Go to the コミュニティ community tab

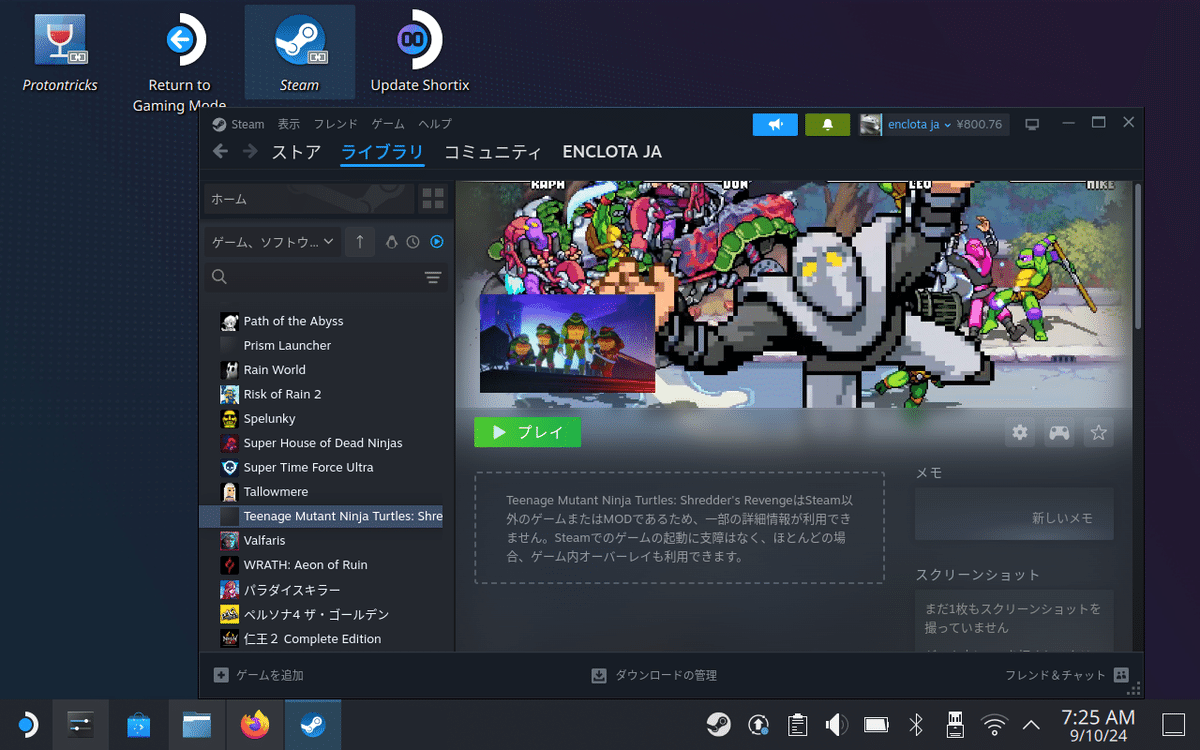coord(493,152)
